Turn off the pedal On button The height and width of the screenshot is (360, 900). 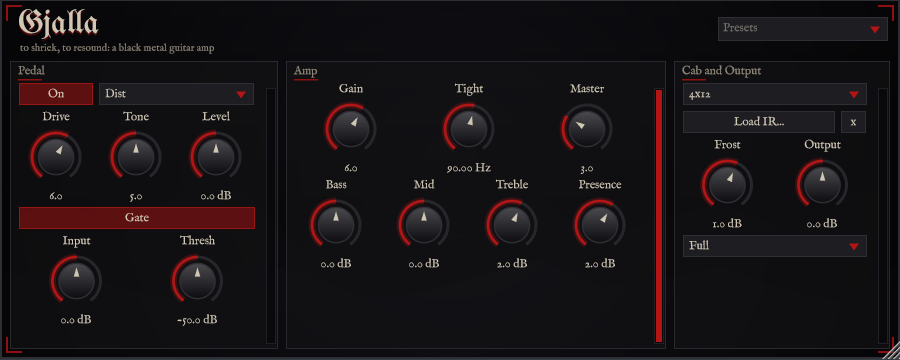tap(56, 94)
